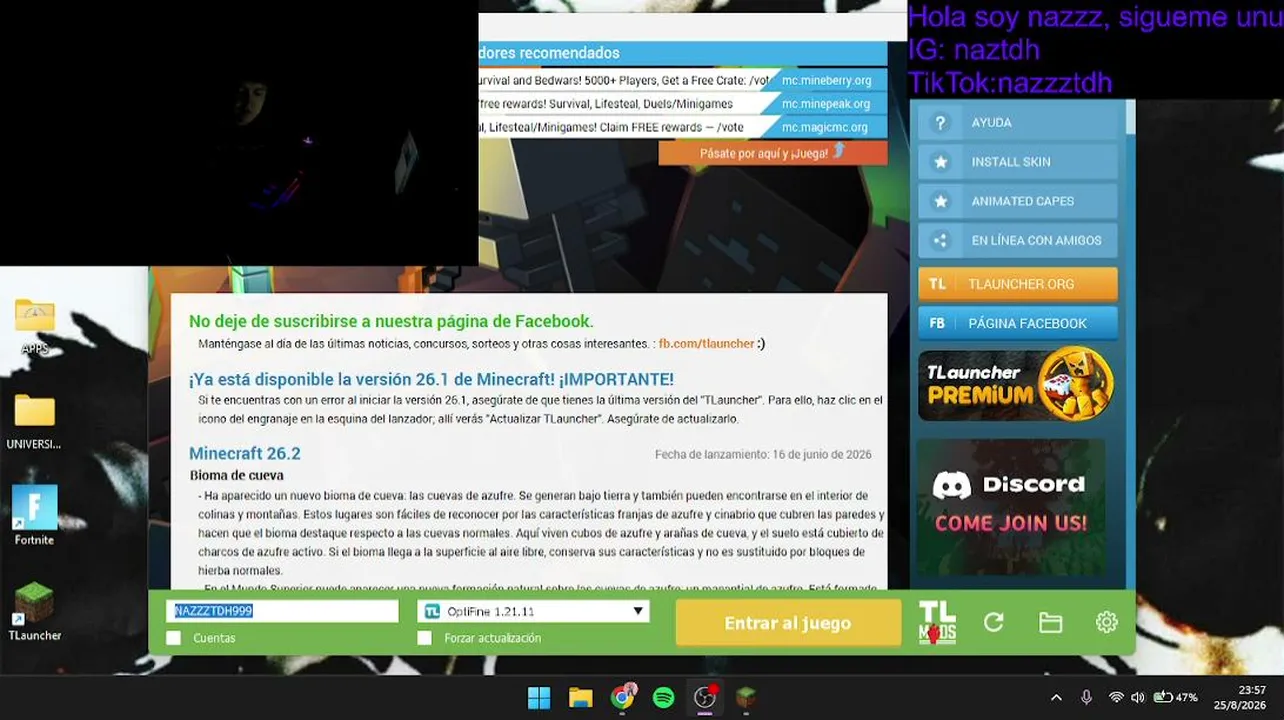This screenshot has width=1284, height=720.
Task: Click the battery 47% indicator
Action: click(1176, 697)
